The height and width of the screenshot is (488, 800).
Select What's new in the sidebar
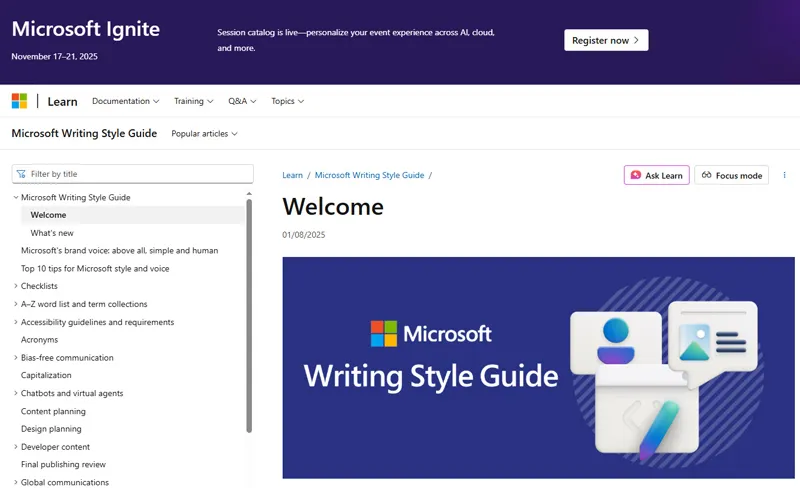point(52,233)
